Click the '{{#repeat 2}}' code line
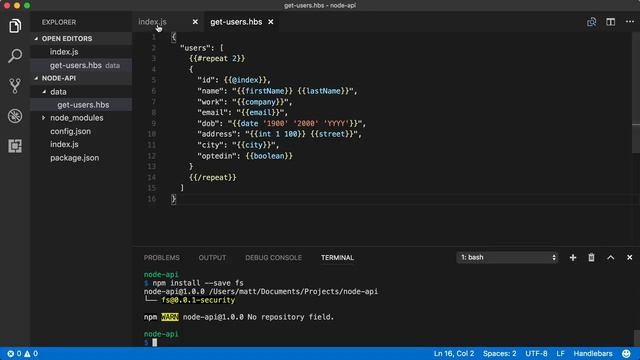640x360 pixels. (217, 58)
